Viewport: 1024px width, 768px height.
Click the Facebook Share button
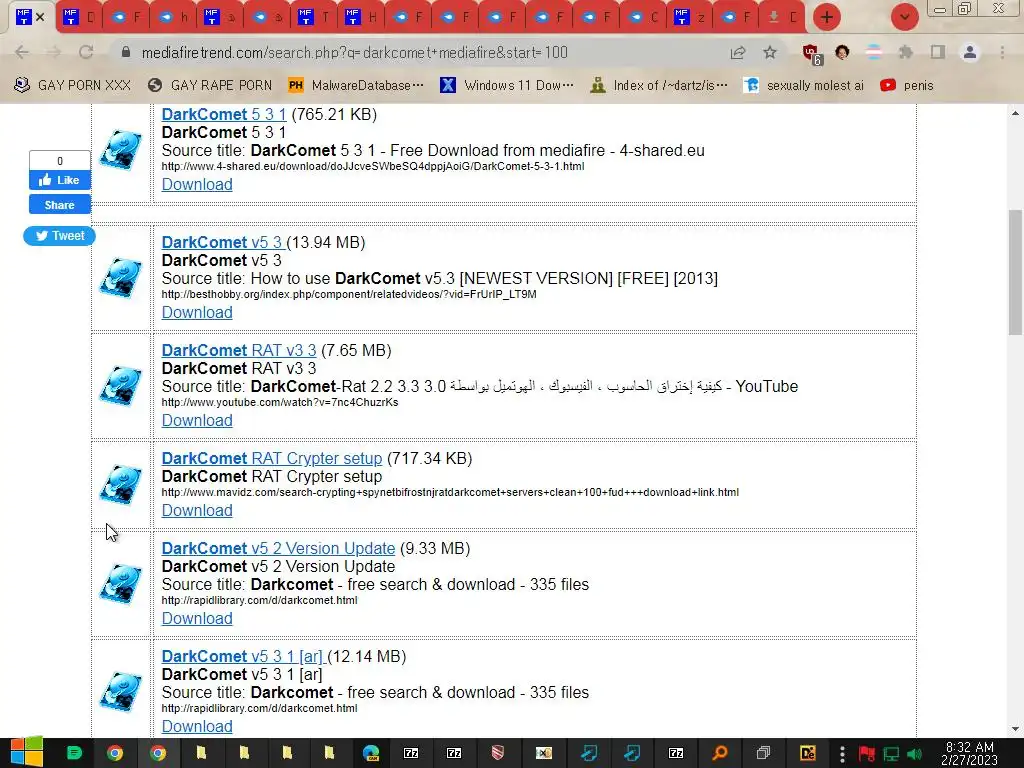click(59, 205)
